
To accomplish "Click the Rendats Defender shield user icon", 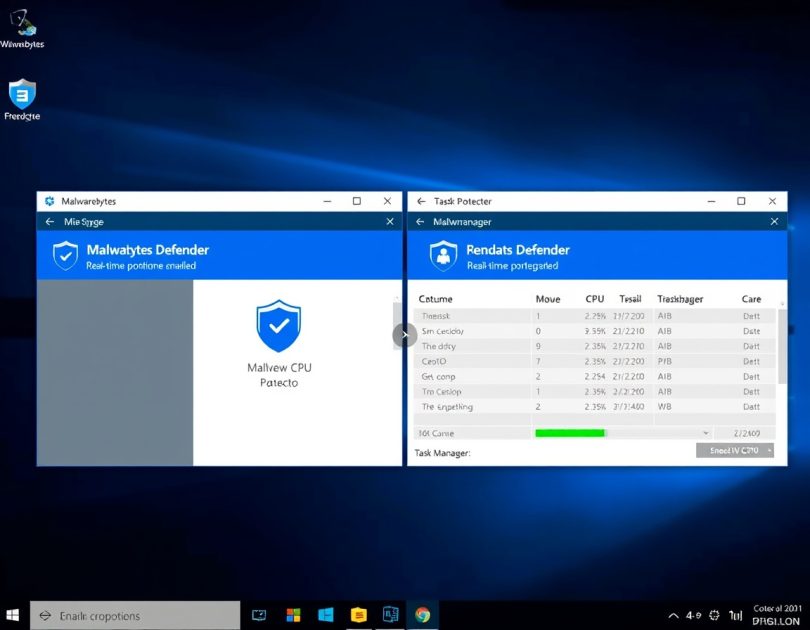I will [x=444, y=256].
